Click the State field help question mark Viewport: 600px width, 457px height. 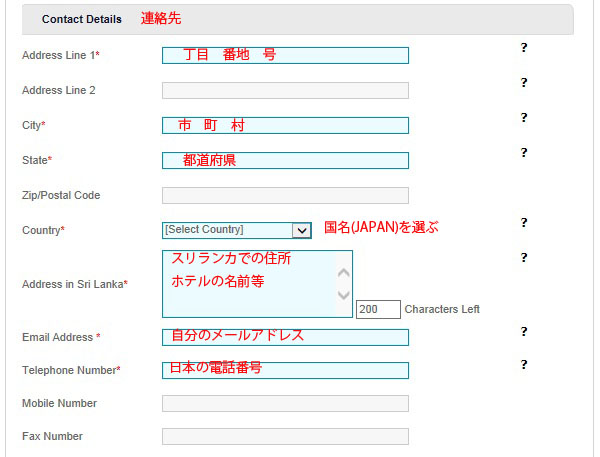point(524,153)
